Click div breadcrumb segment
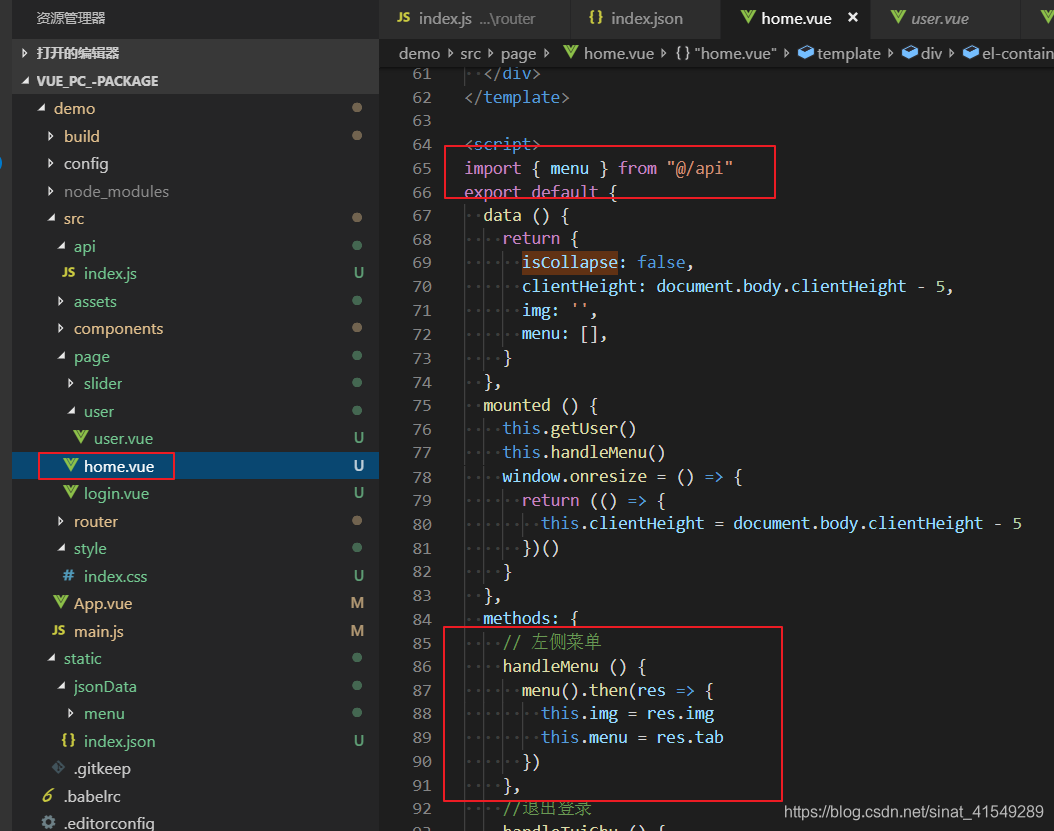Image resolution: width=1054 pixels, height=831 pixels. pyautogui.click(x=931, y=53)
